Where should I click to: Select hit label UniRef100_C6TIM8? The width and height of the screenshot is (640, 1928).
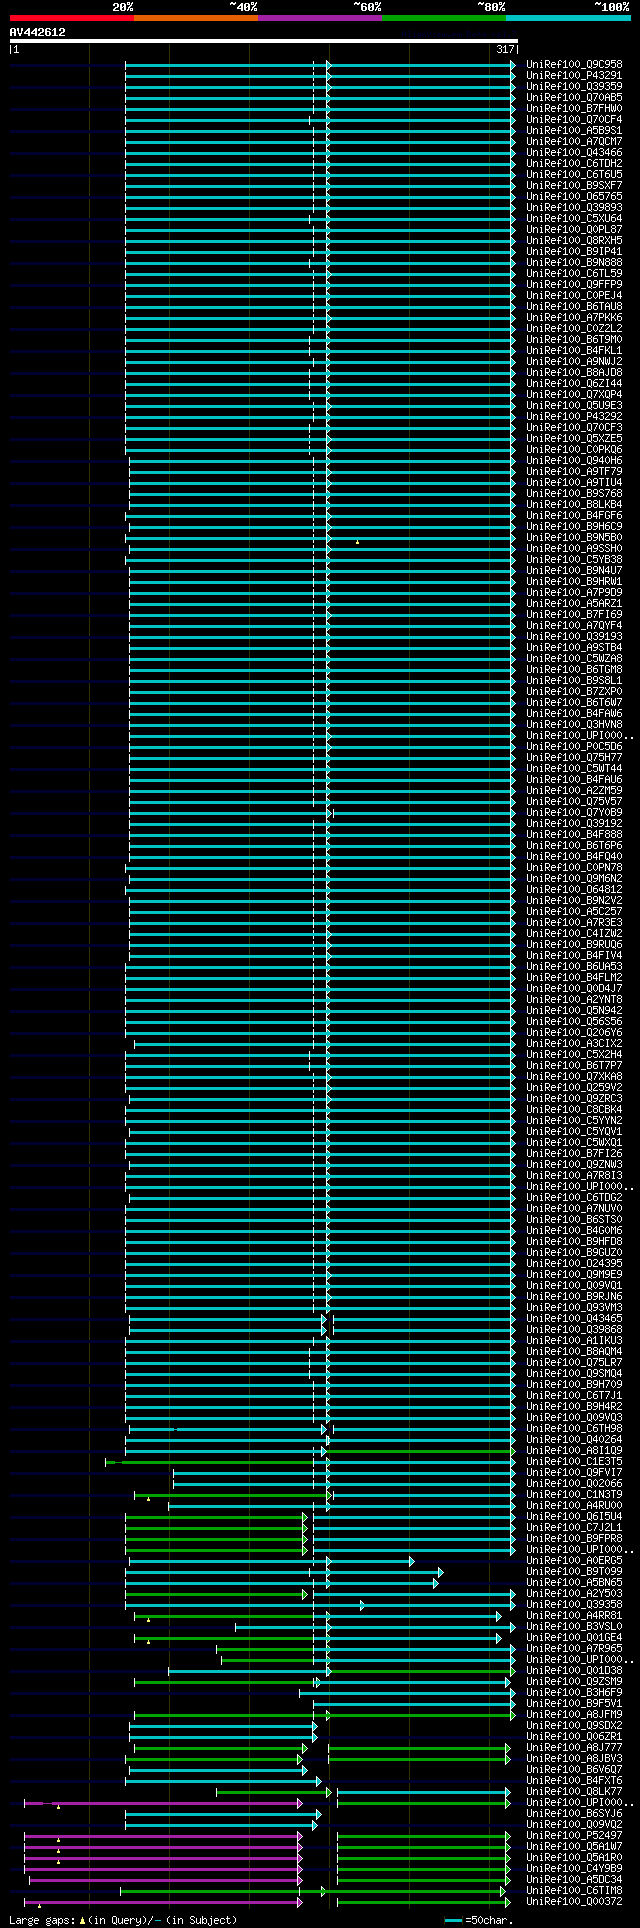pyautogui.click(x=574, y=1890)
